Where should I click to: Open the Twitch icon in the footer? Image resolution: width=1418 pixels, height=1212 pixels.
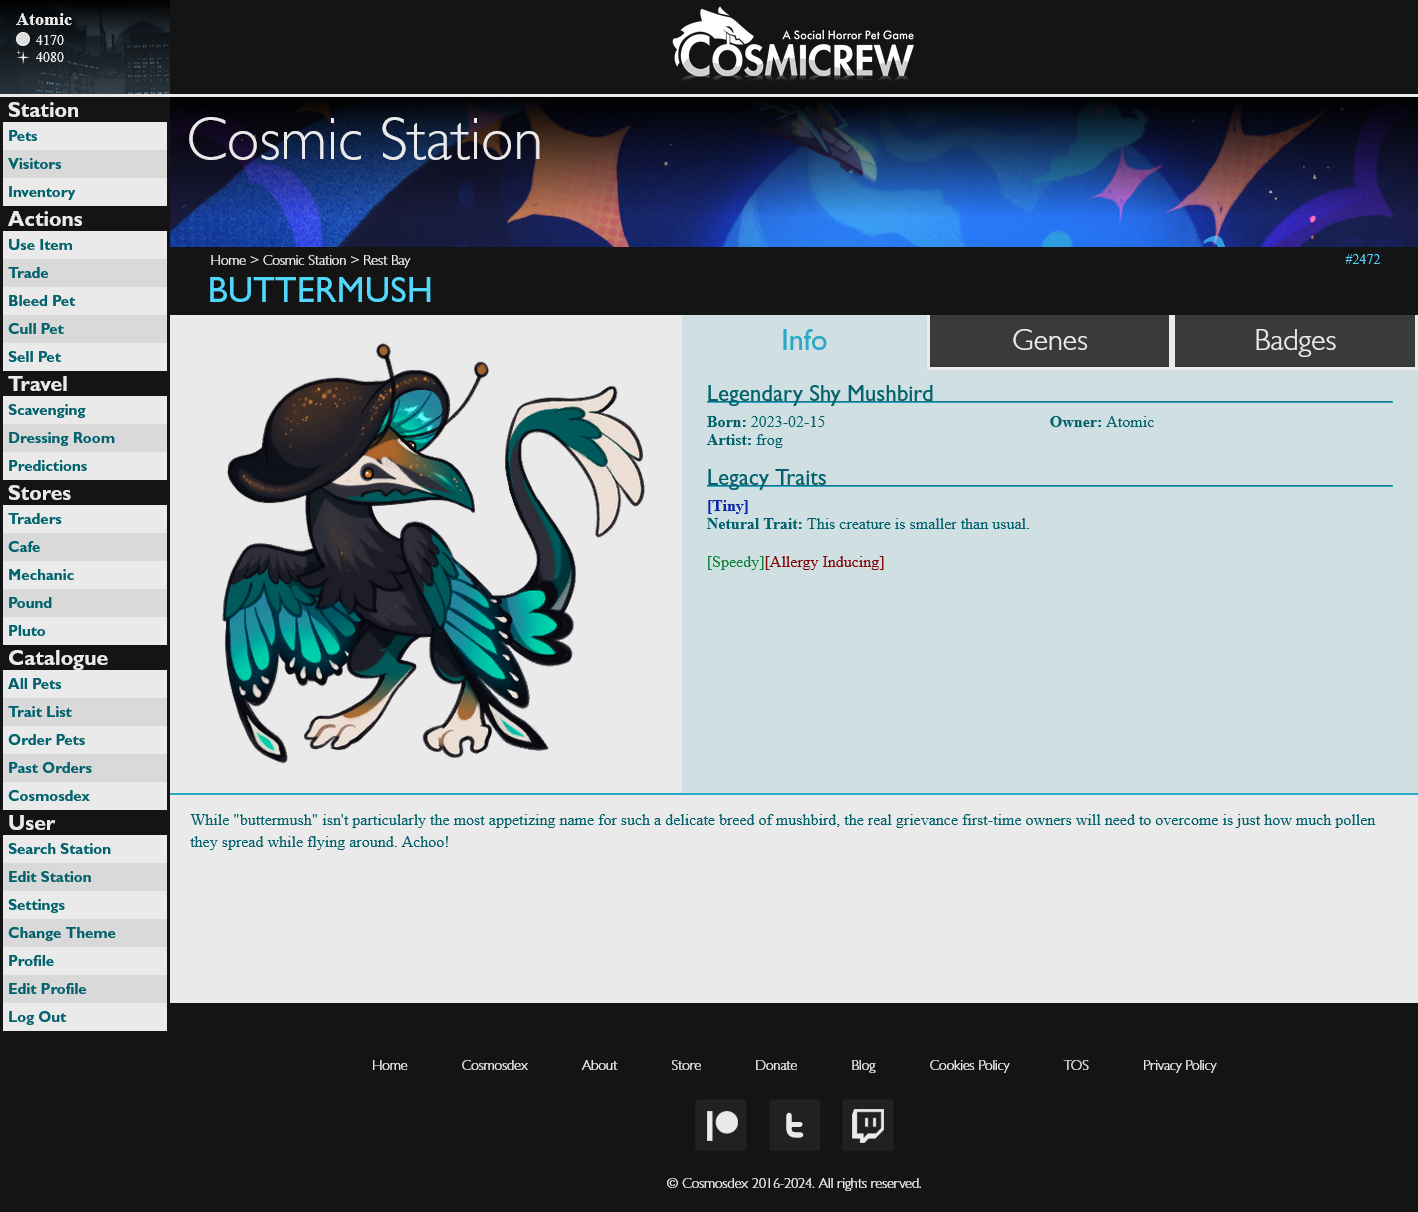point(867,1125)
